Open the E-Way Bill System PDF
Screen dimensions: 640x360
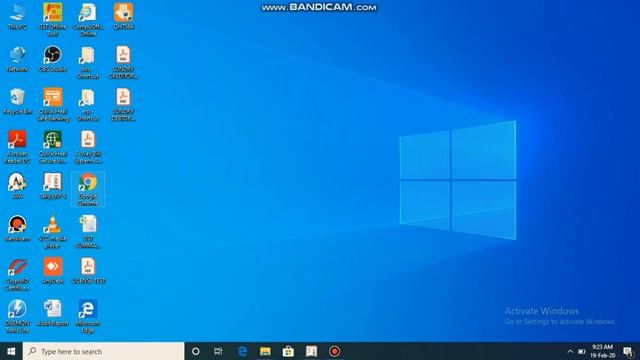point(88,147)
